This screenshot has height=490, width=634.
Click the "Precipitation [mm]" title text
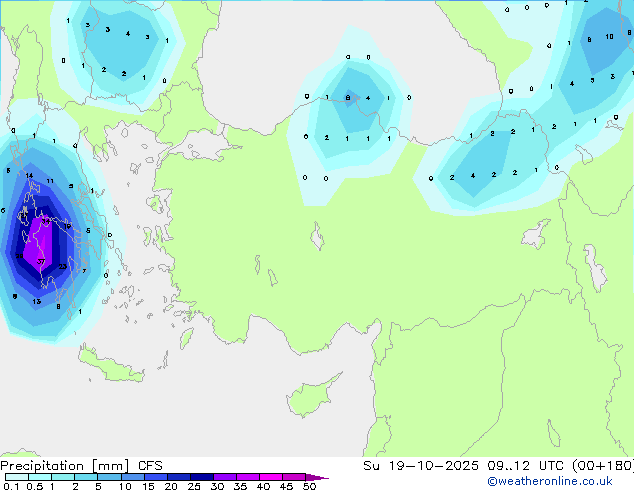(x=65, y=466)
